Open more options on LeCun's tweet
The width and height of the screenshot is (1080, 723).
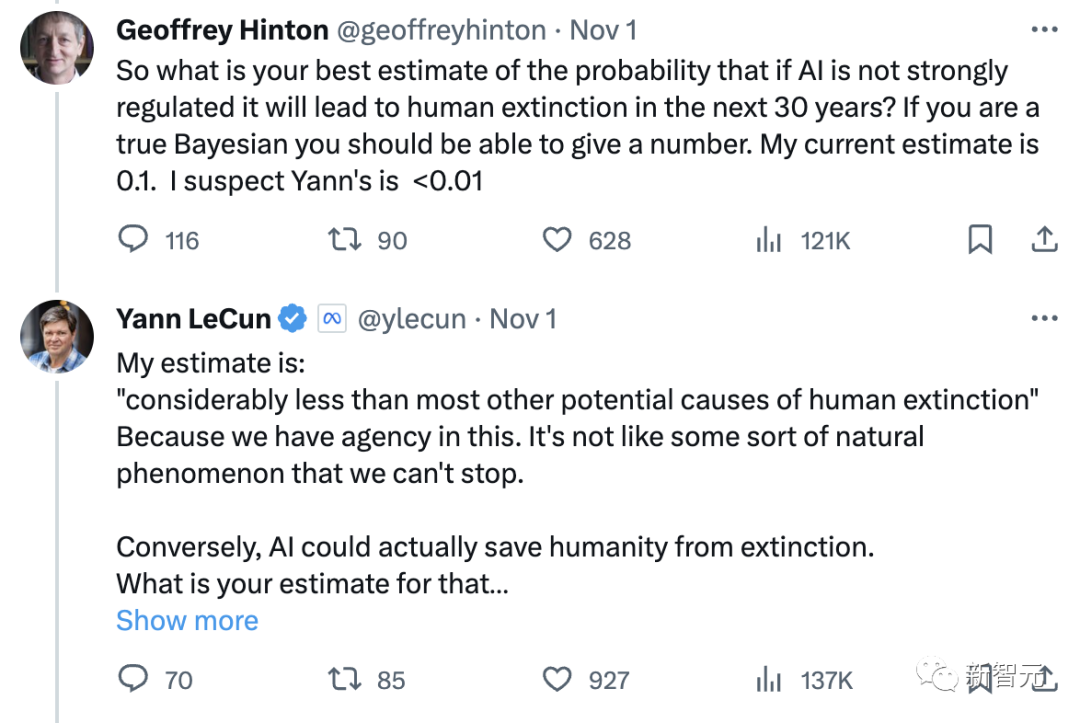pos(1043,319)
